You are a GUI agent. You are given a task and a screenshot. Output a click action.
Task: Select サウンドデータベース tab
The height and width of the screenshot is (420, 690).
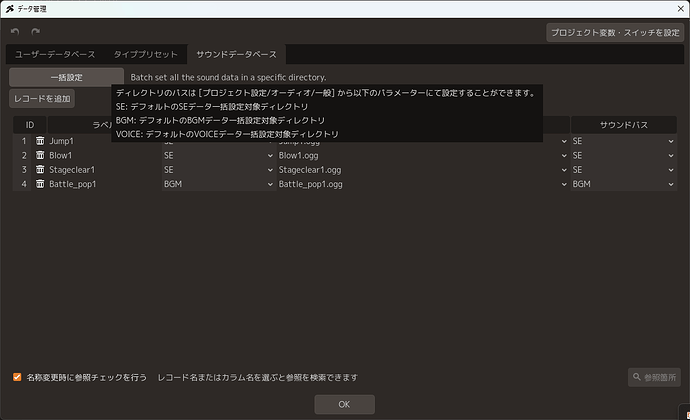click(236, 54)
